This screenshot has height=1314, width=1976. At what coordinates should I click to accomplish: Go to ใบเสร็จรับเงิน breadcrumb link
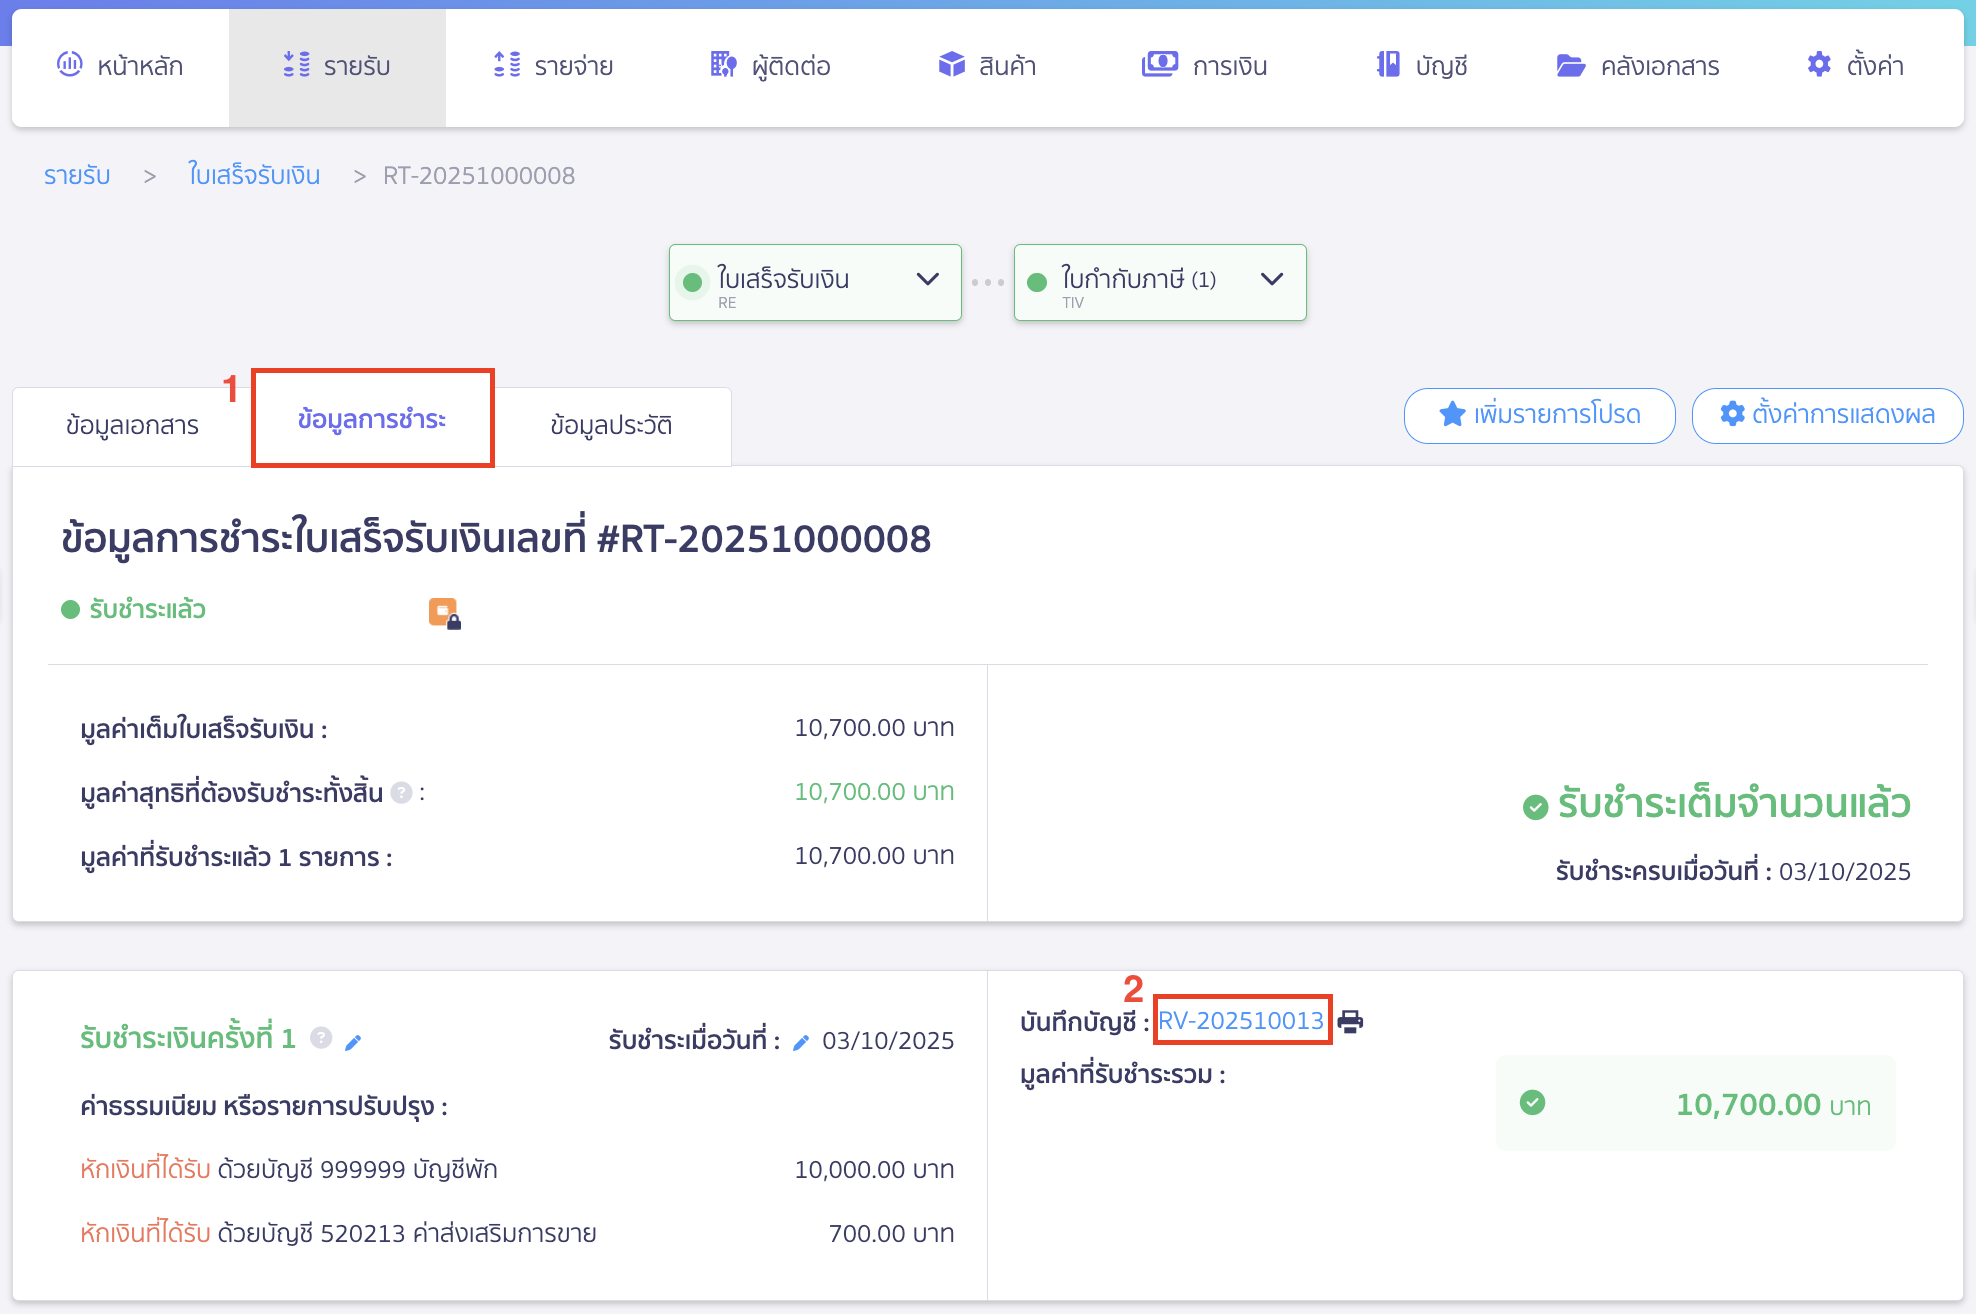pos(254,176)
